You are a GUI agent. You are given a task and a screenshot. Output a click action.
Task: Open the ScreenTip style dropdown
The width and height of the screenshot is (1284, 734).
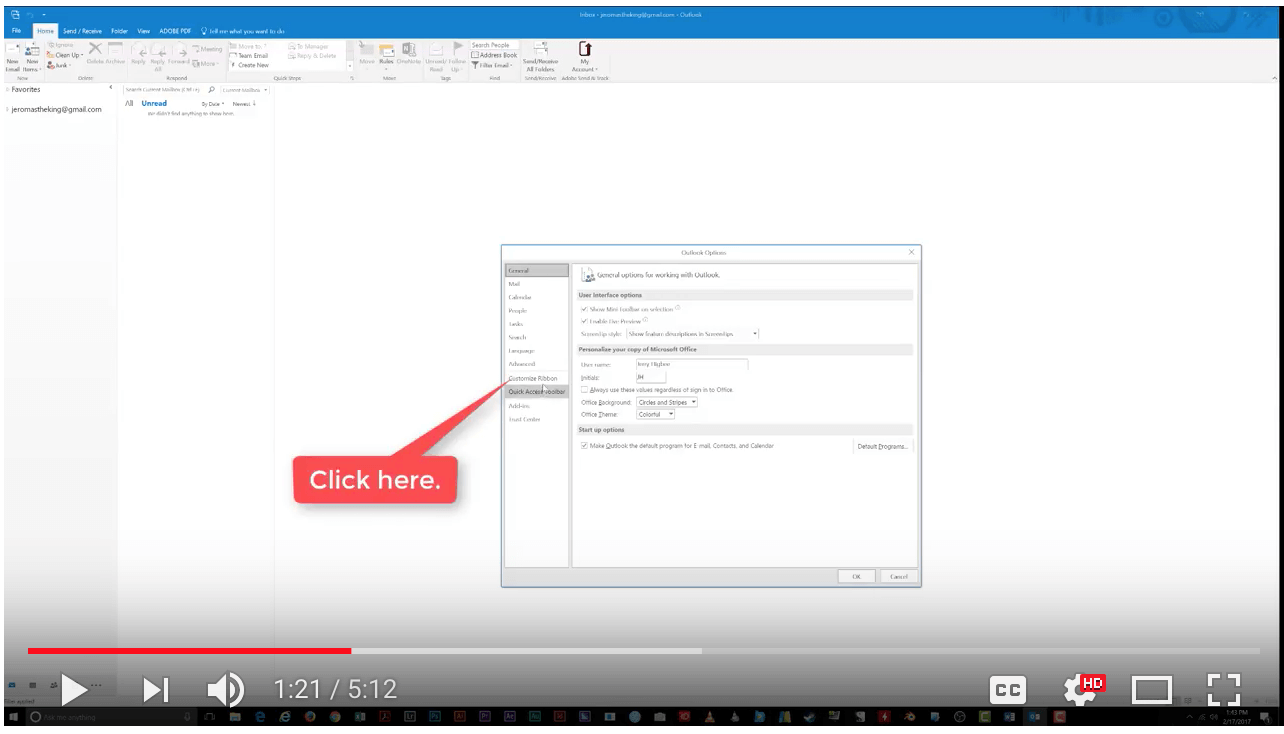pos(754,334)
